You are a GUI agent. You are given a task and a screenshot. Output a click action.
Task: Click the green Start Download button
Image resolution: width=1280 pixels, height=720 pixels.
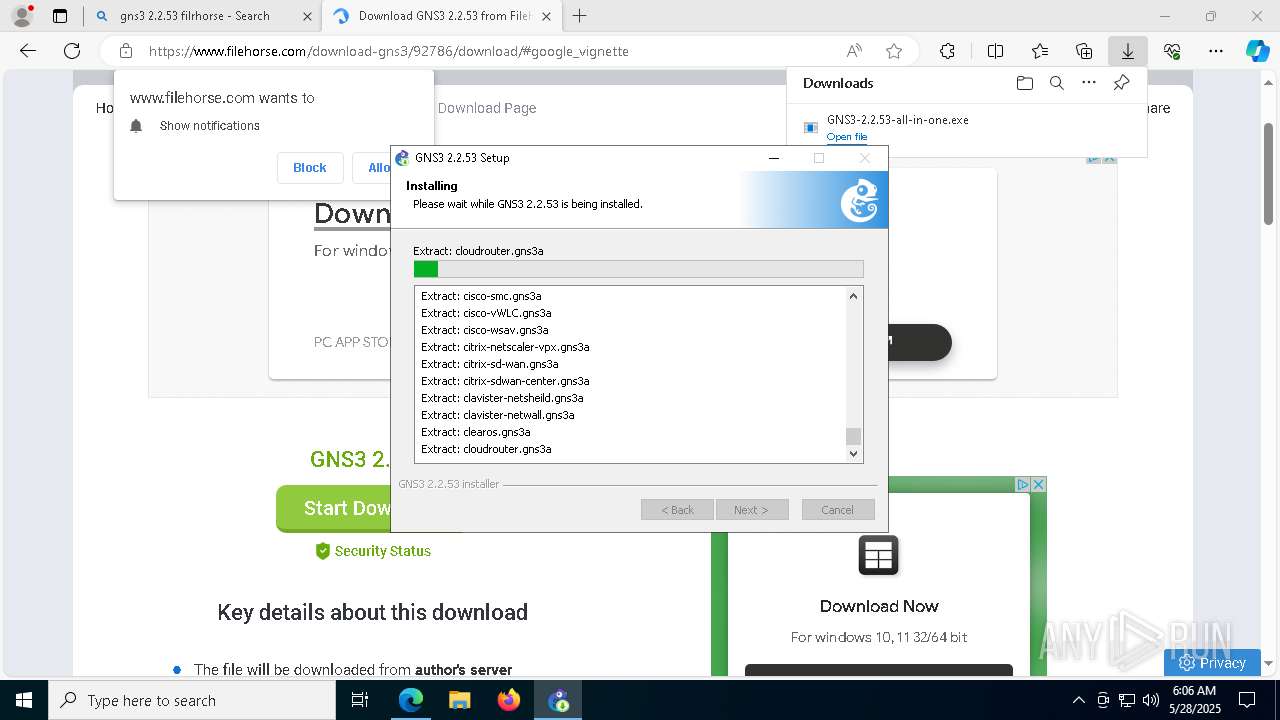click(x=333, y=509)
